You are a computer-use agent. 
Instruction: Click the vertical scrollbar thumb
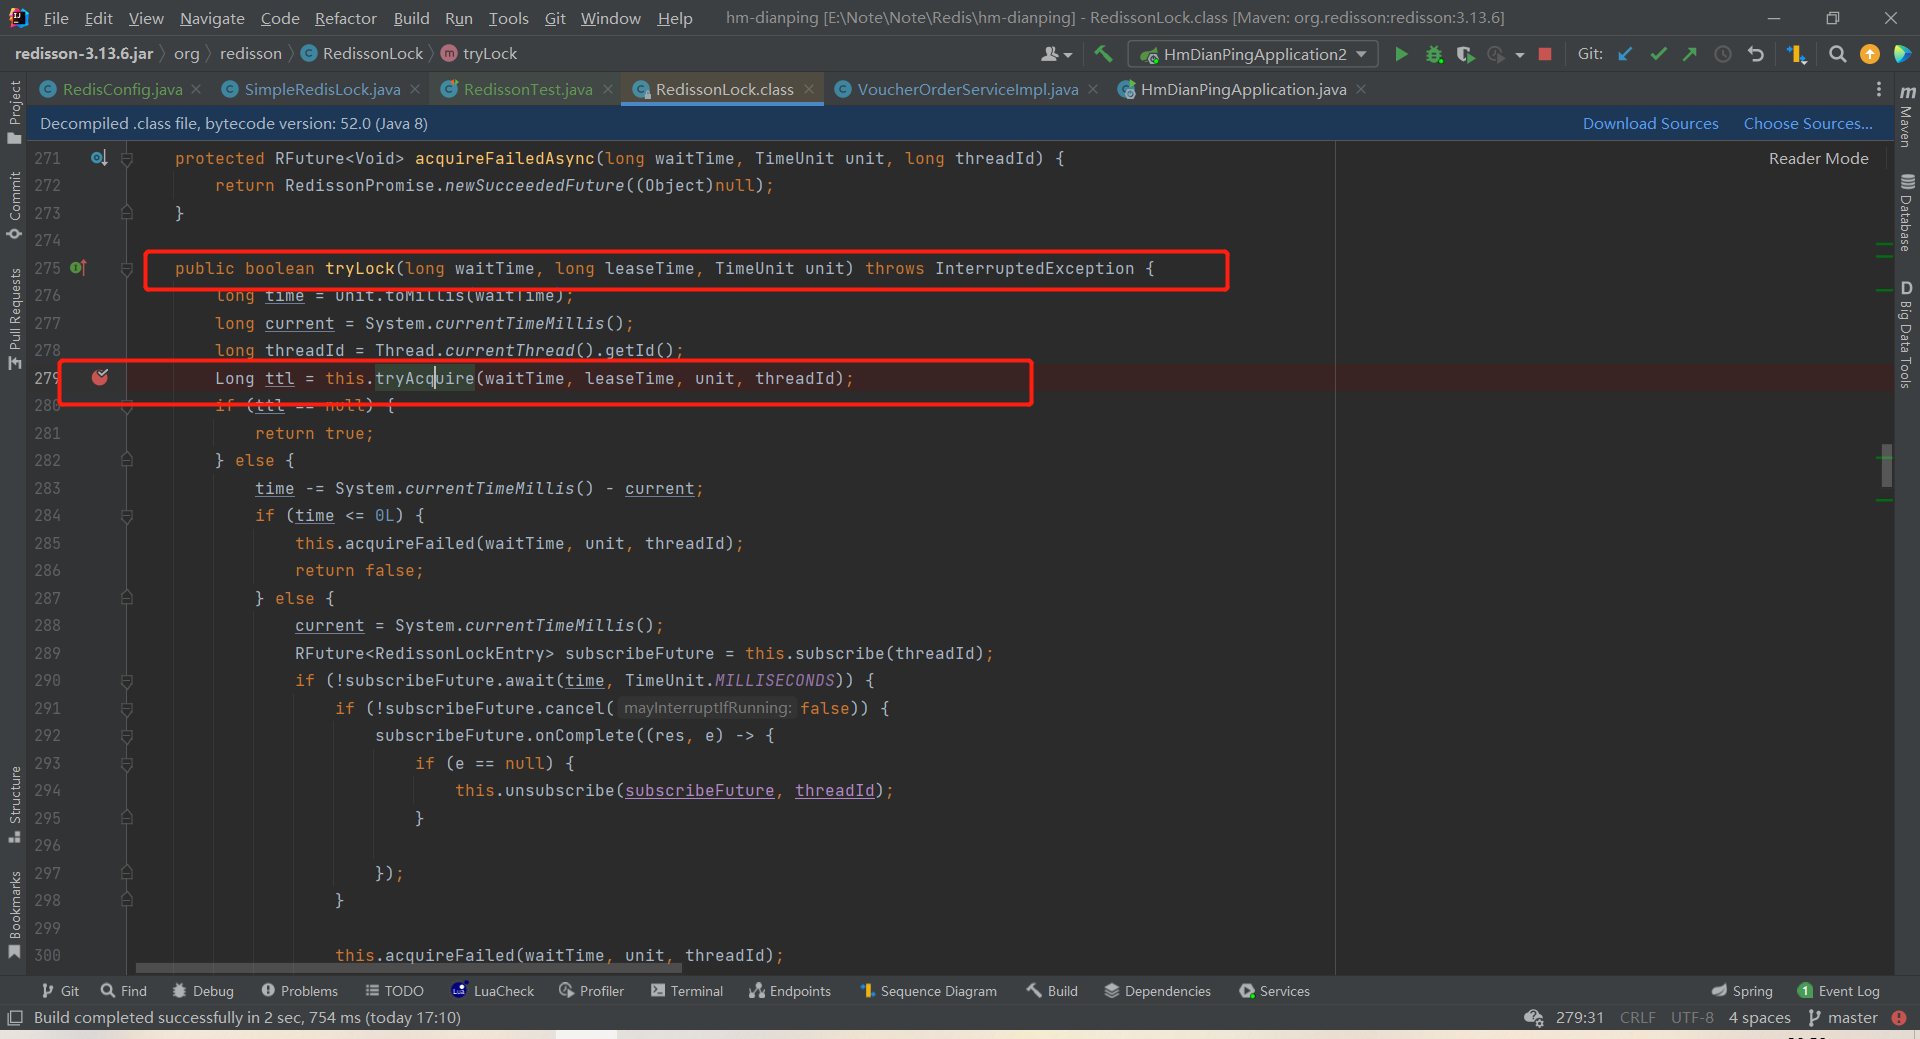pyautogui.click(x=1886, y=465)
